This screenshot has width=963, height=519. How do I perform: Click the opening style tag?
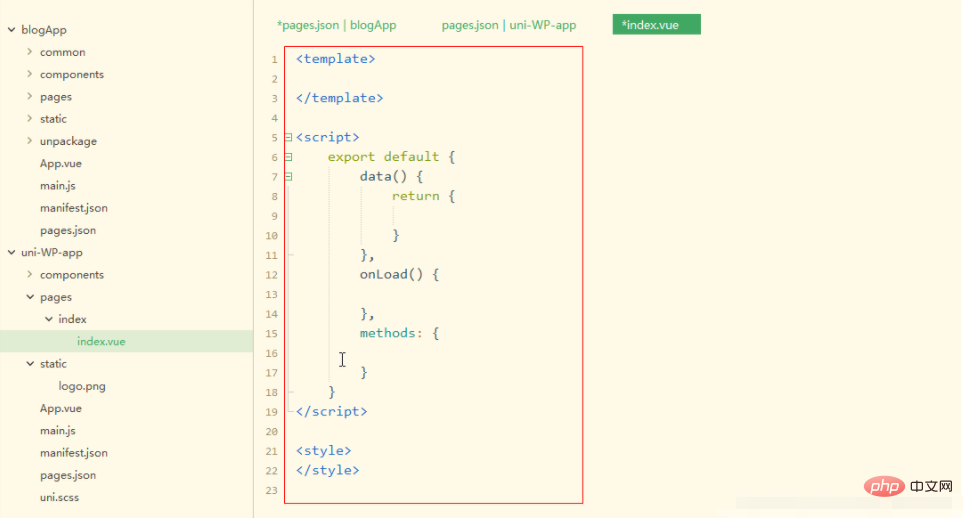click(x=324, y=451)
